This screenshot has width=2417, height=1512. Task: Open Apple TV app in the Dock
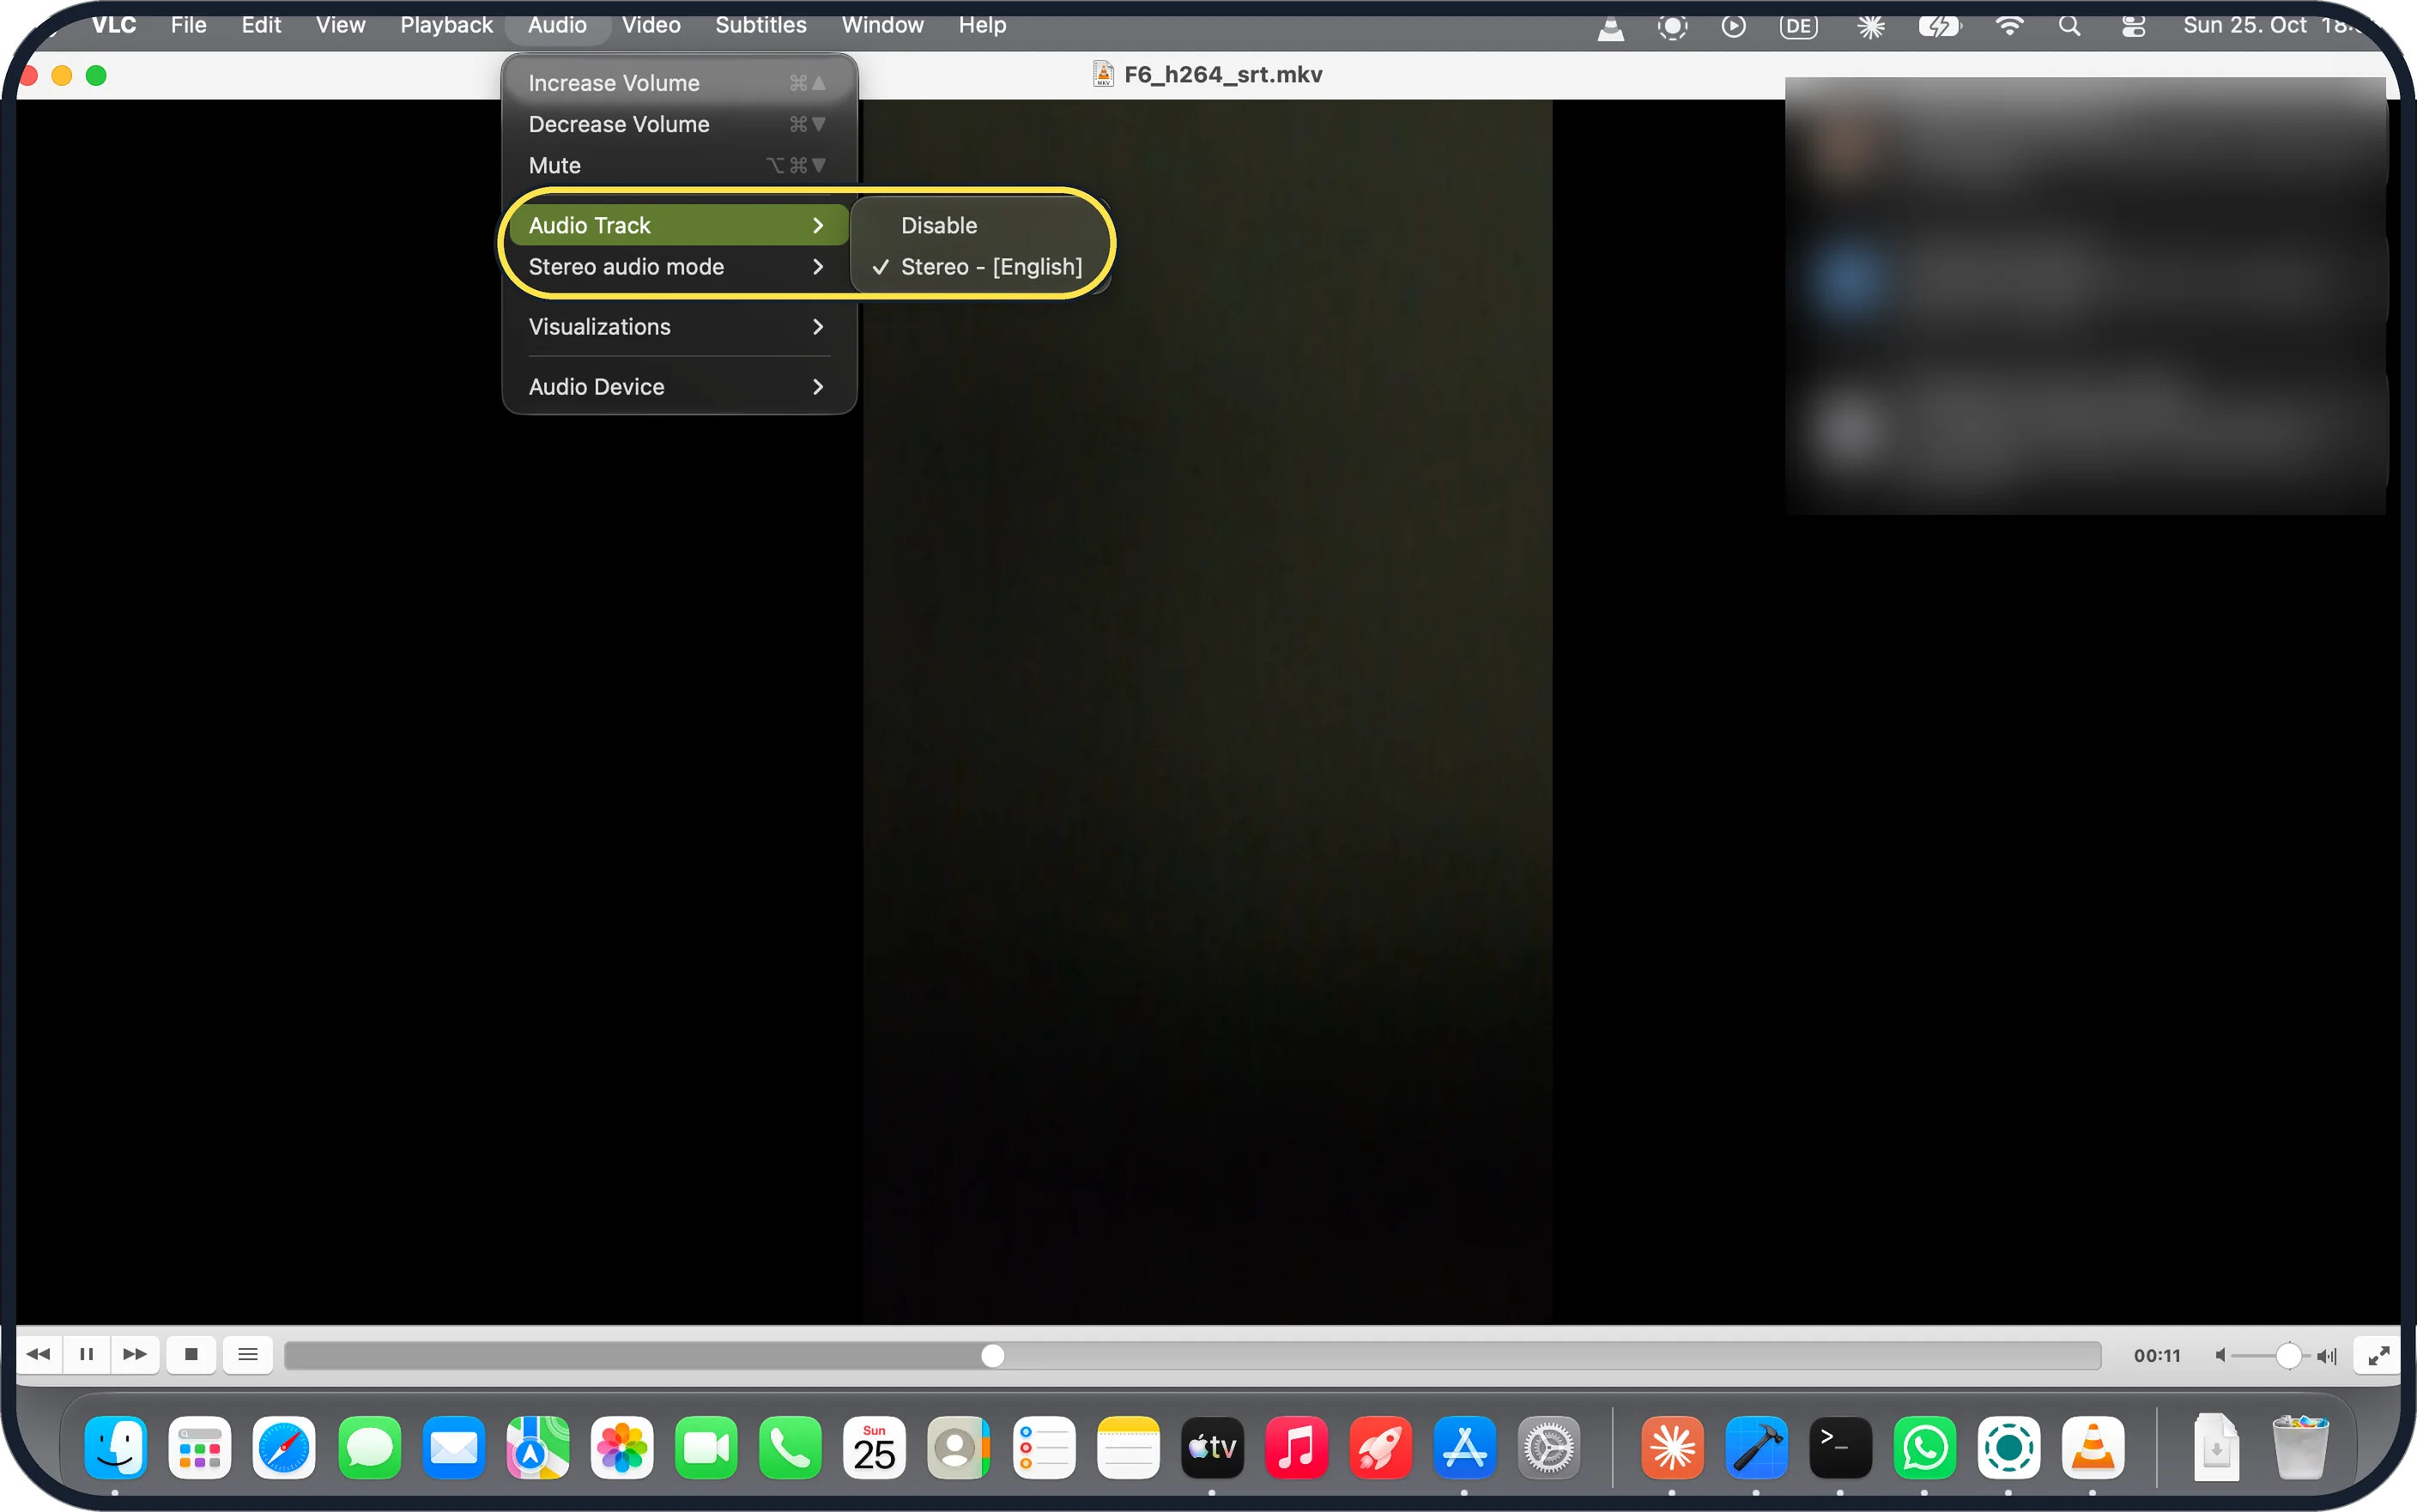click(x=1212, y=1447)
